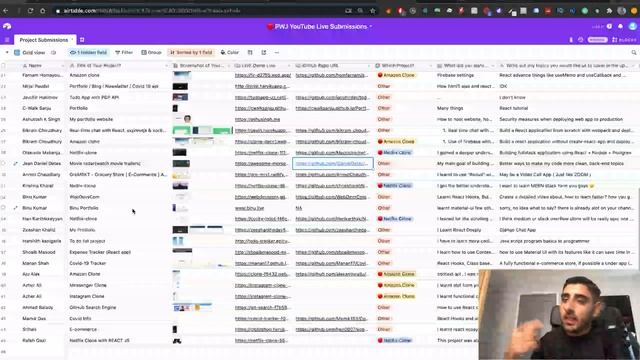Screen dimensions: 640x360
Task: Select the 'Messenger Clone' title cell
Action: point(118,285)
